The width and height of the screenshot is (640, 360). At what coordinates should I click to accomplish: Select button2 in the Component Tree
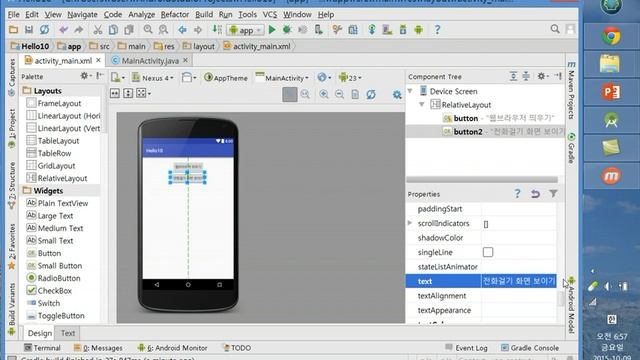(x=486, y=131)
